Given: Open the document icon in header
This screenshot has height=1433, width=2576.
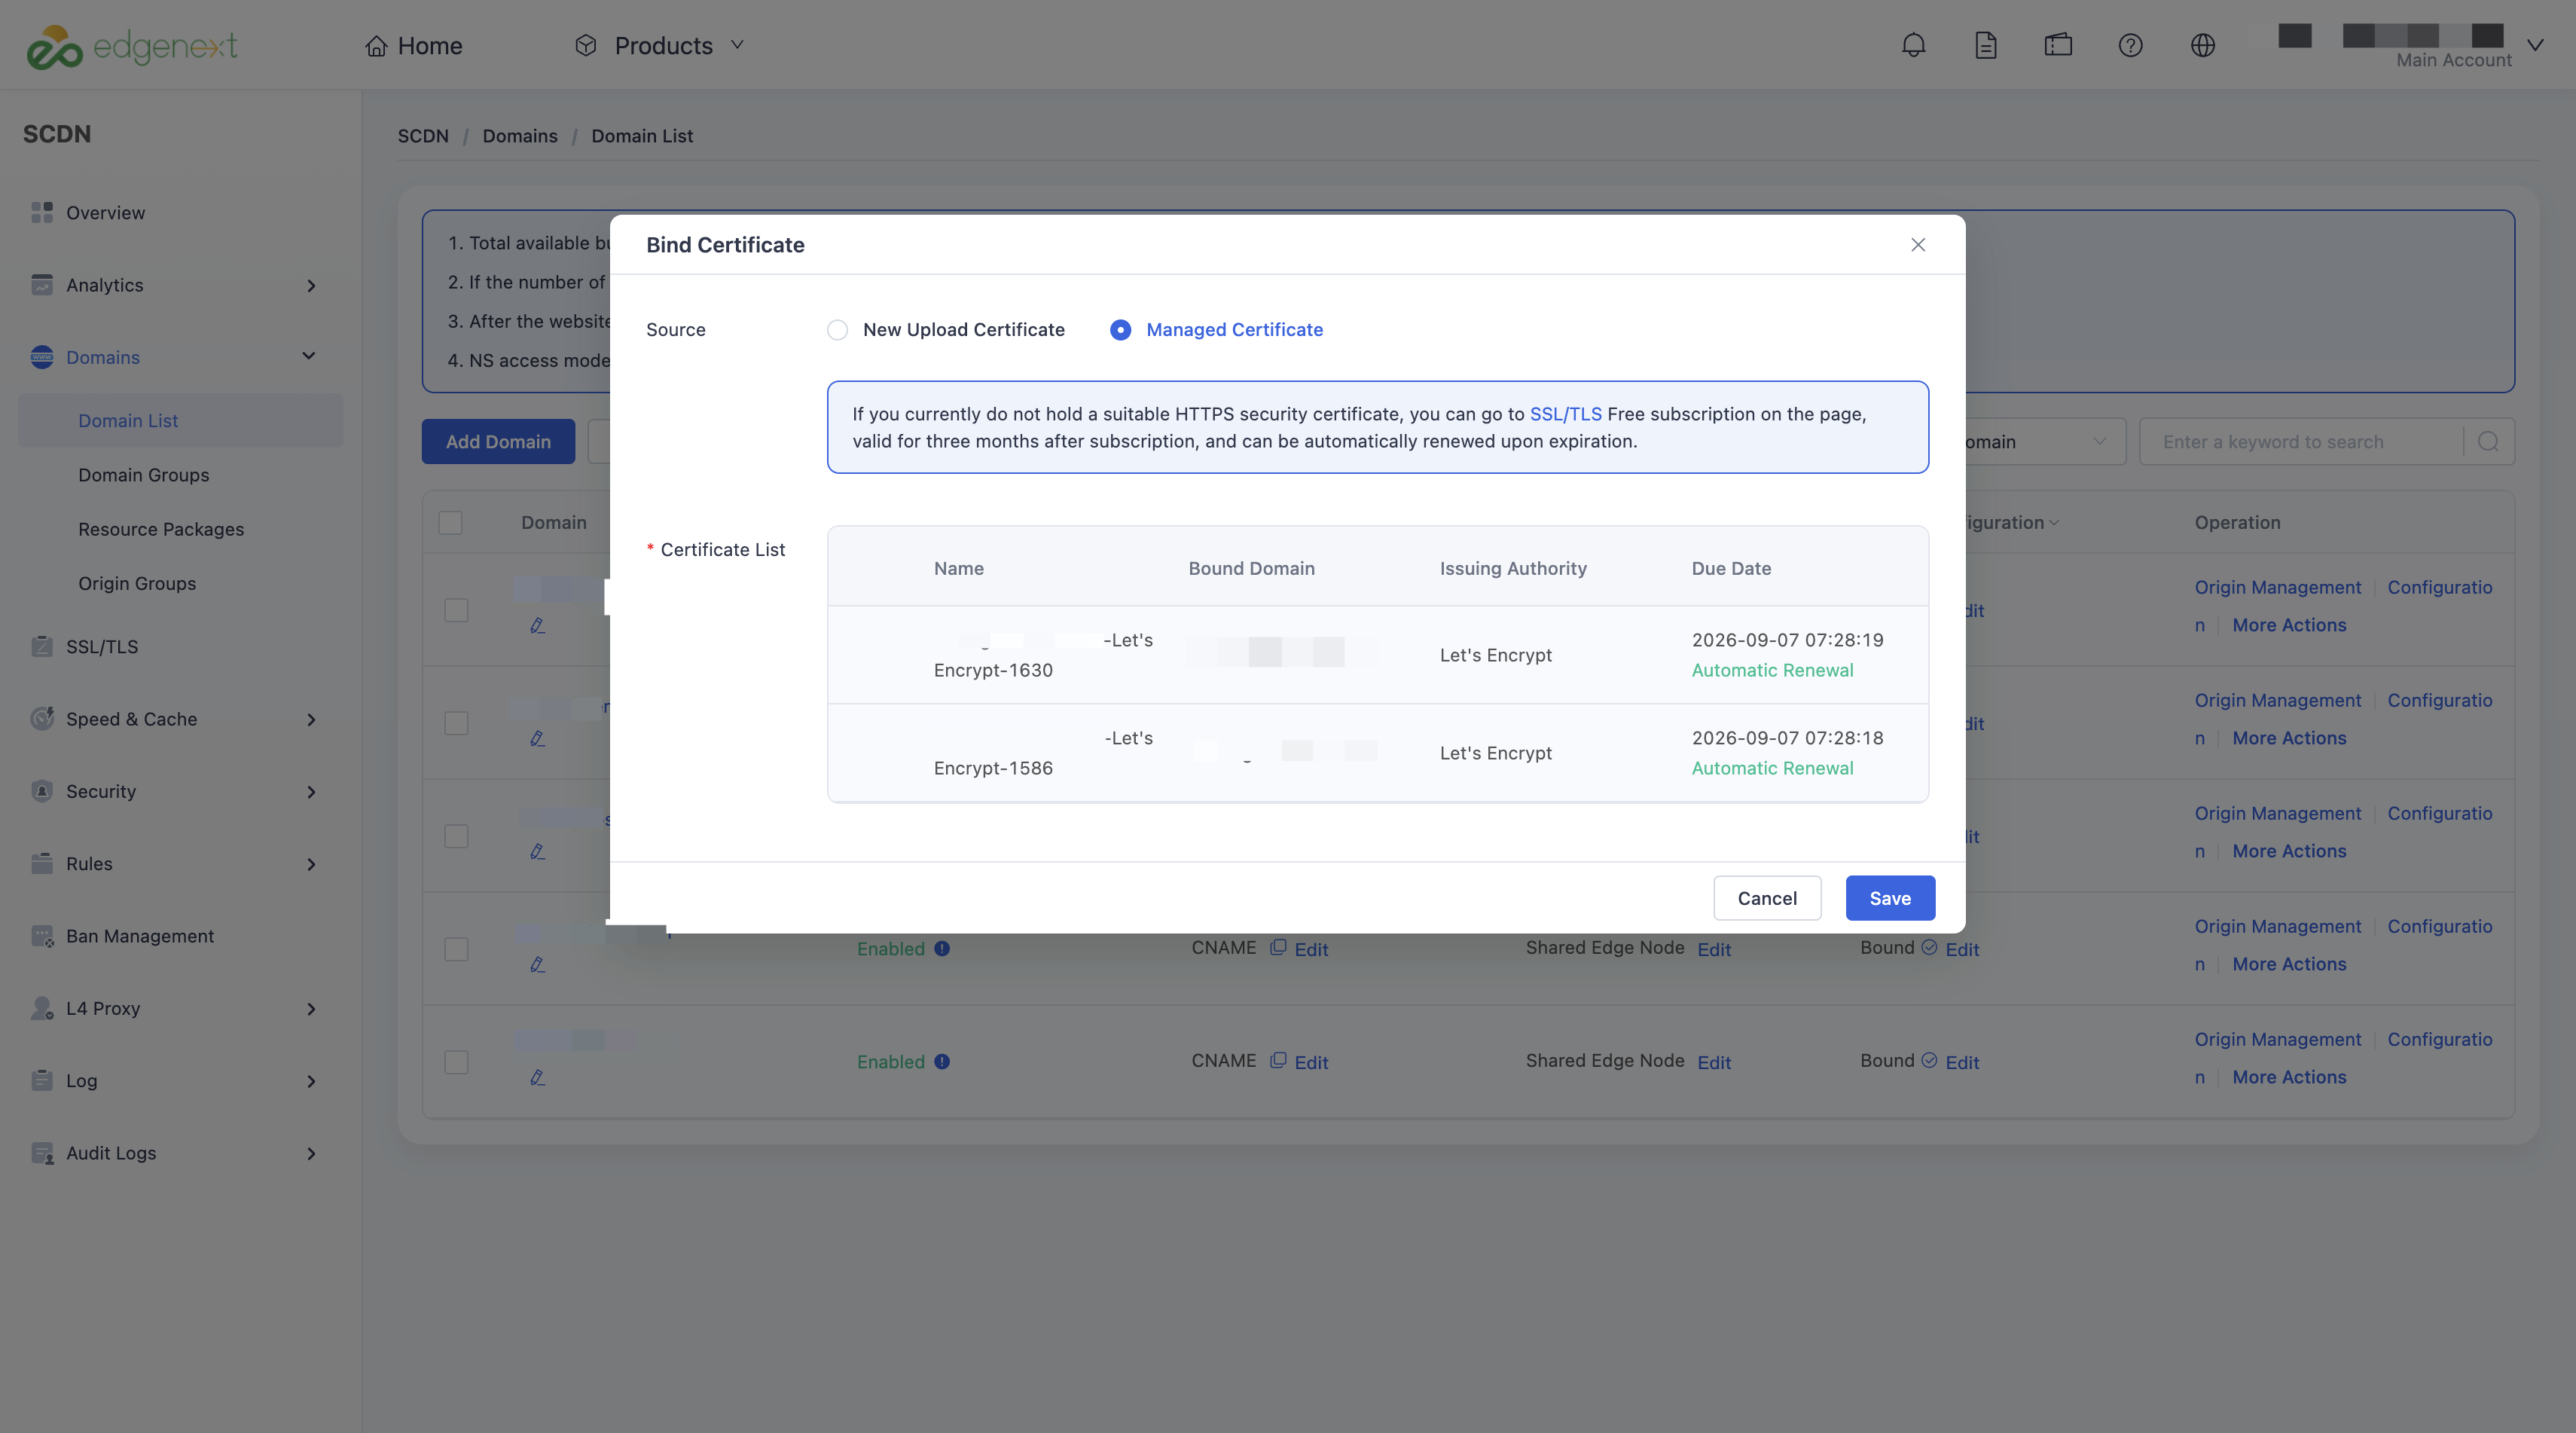Looking at the screenshot, I should click(1986, 45).
